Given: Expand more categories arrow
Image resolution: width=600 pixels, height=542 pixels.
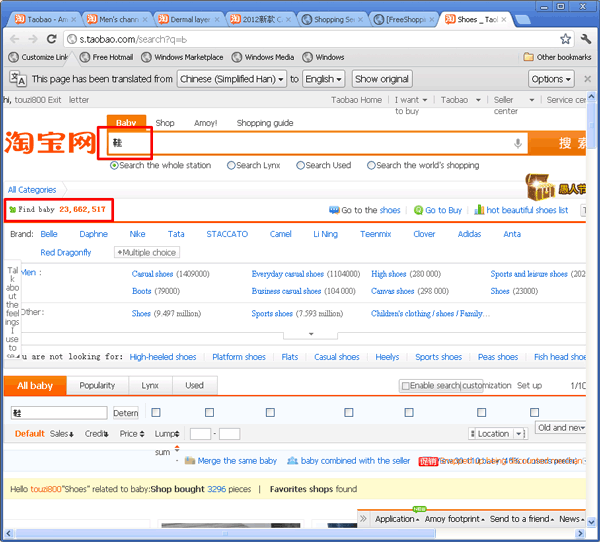Looking at the screenshot, I should click(x=311, y=335).
